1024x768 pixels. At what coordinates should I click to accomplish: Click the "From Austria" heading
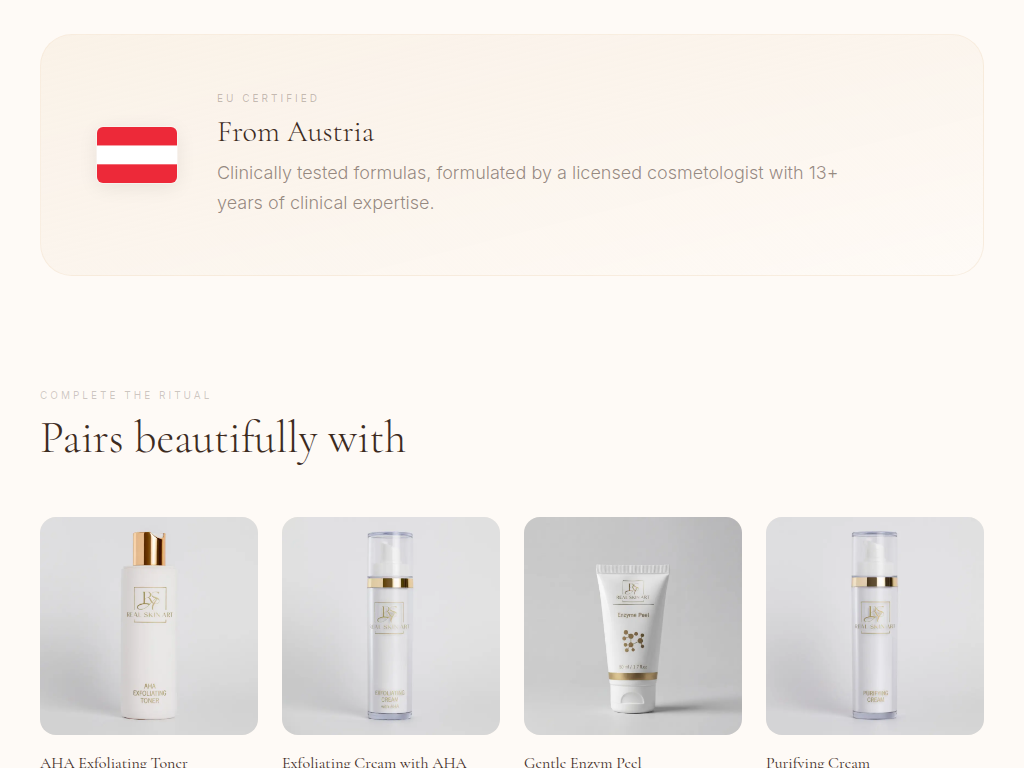click(295, 133)
